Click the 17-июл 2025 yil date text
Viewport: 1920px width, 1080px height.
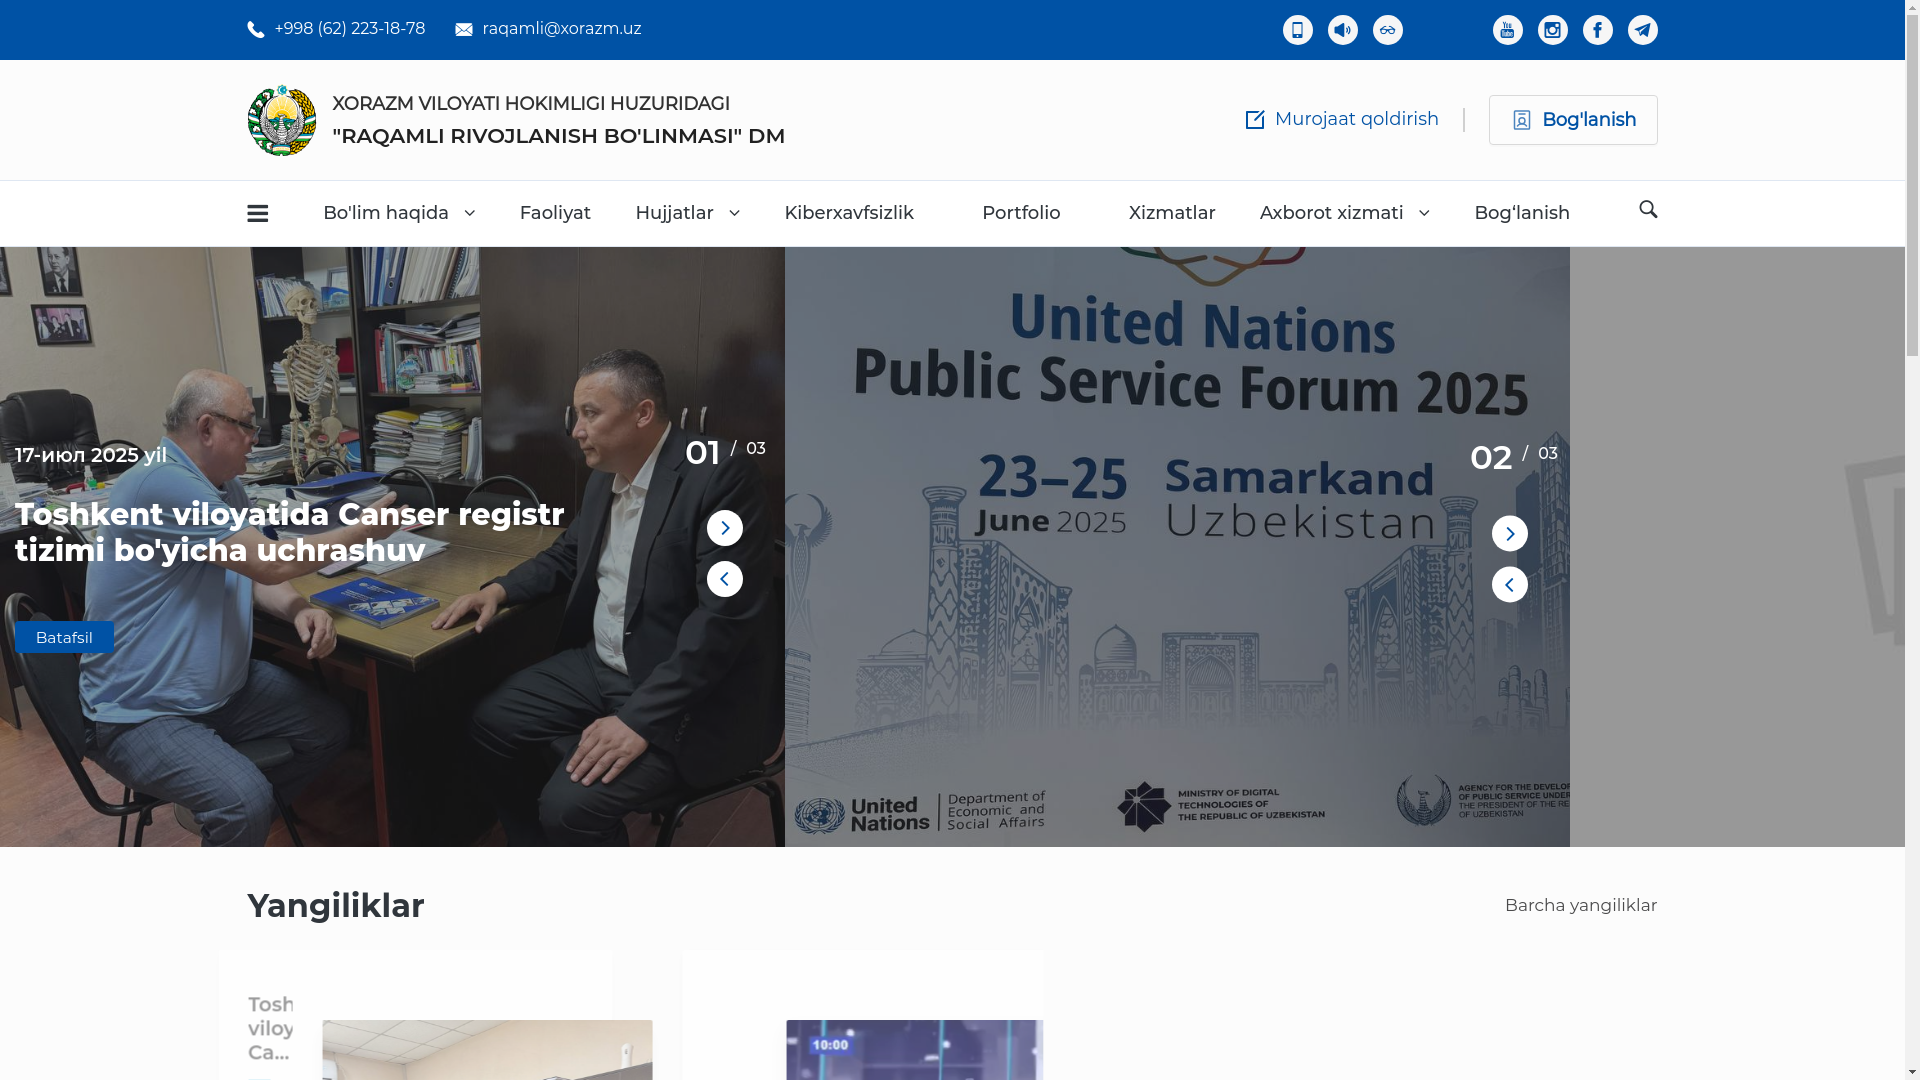point(91,455)
